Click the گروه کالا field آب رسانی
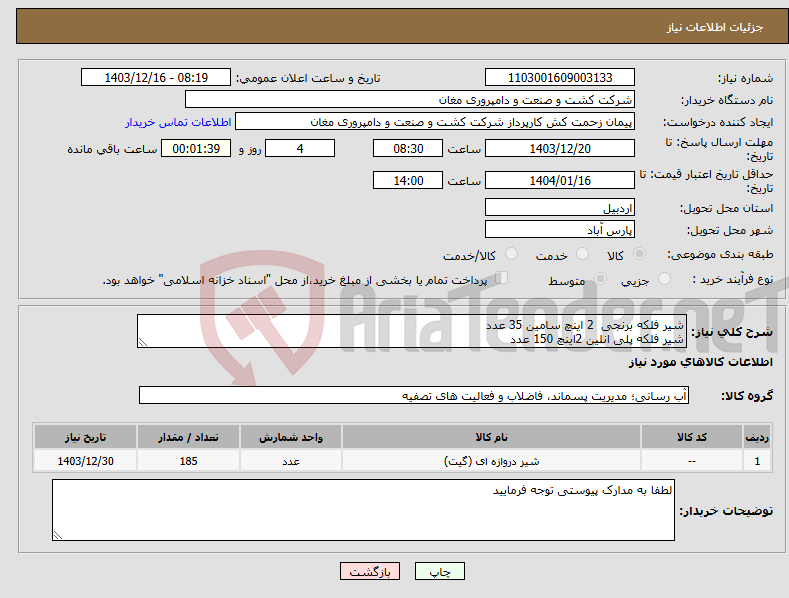The width and height of the screenshot is (789, 598). click(414, 396)
